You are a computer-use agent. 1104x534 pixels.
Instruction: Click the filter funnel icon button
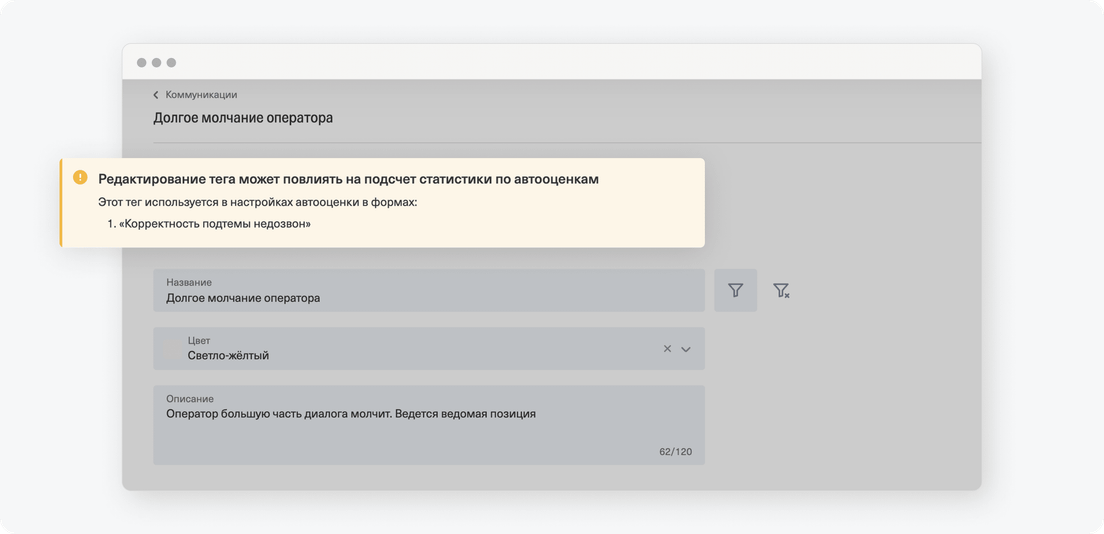[735, 290]
